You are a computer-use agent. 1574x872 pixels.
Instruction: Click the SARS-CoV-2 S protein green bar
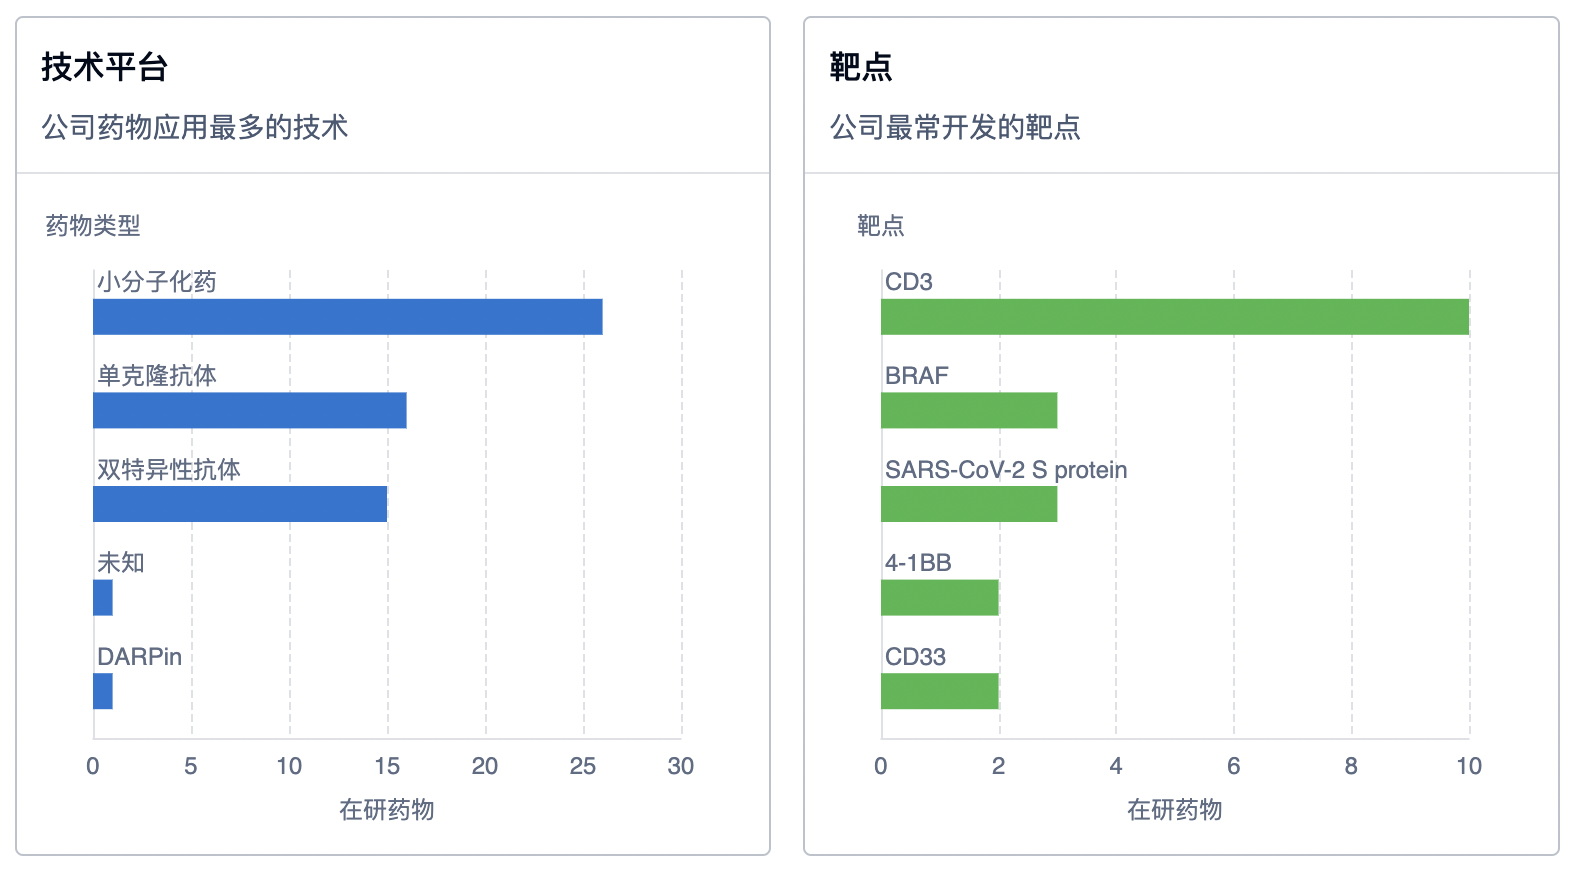tap(968, 504)
